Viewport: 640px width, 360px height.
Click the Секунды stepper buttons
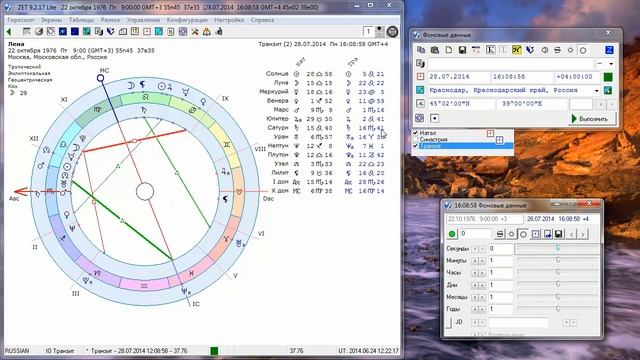(x=478, y=249)
